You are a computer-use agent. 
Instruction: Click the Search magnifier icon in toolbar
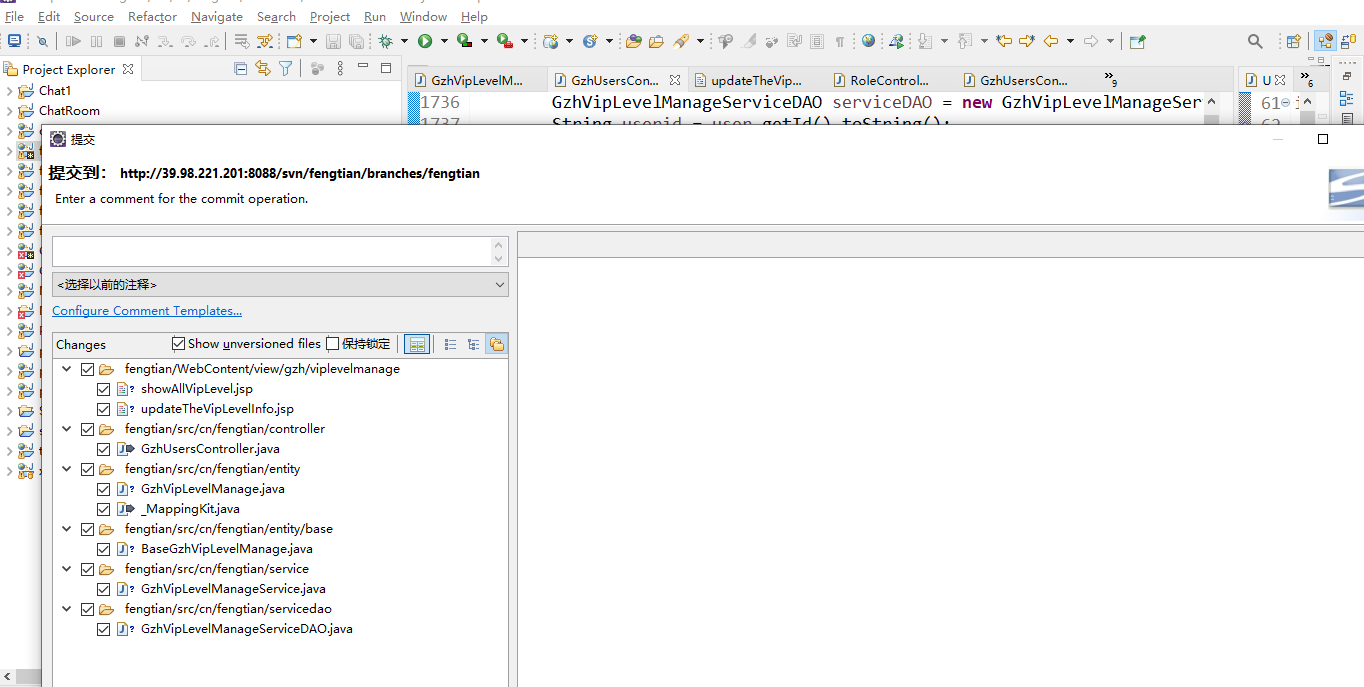pos(1255,41)
